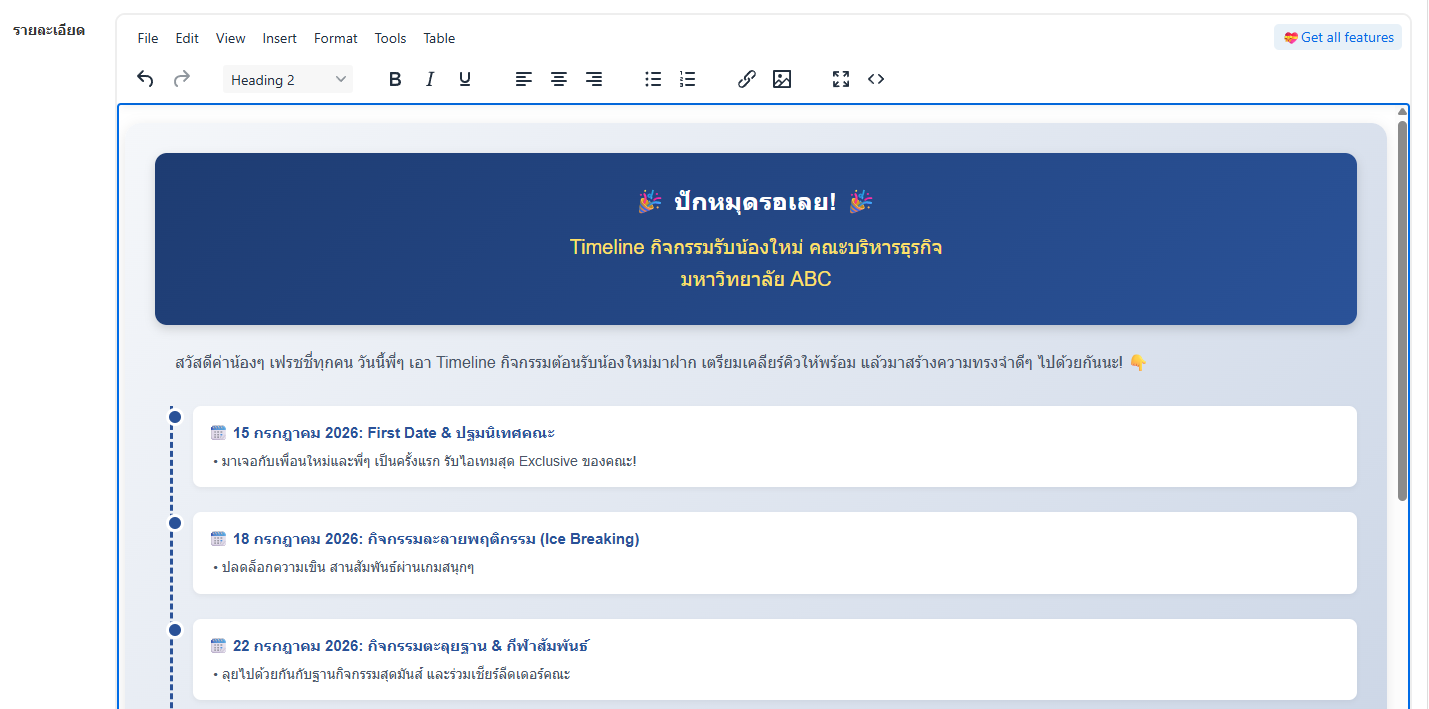Insert an image
Image resolution: width=1429 pixels, height=709 pixels.
point(782,79)
